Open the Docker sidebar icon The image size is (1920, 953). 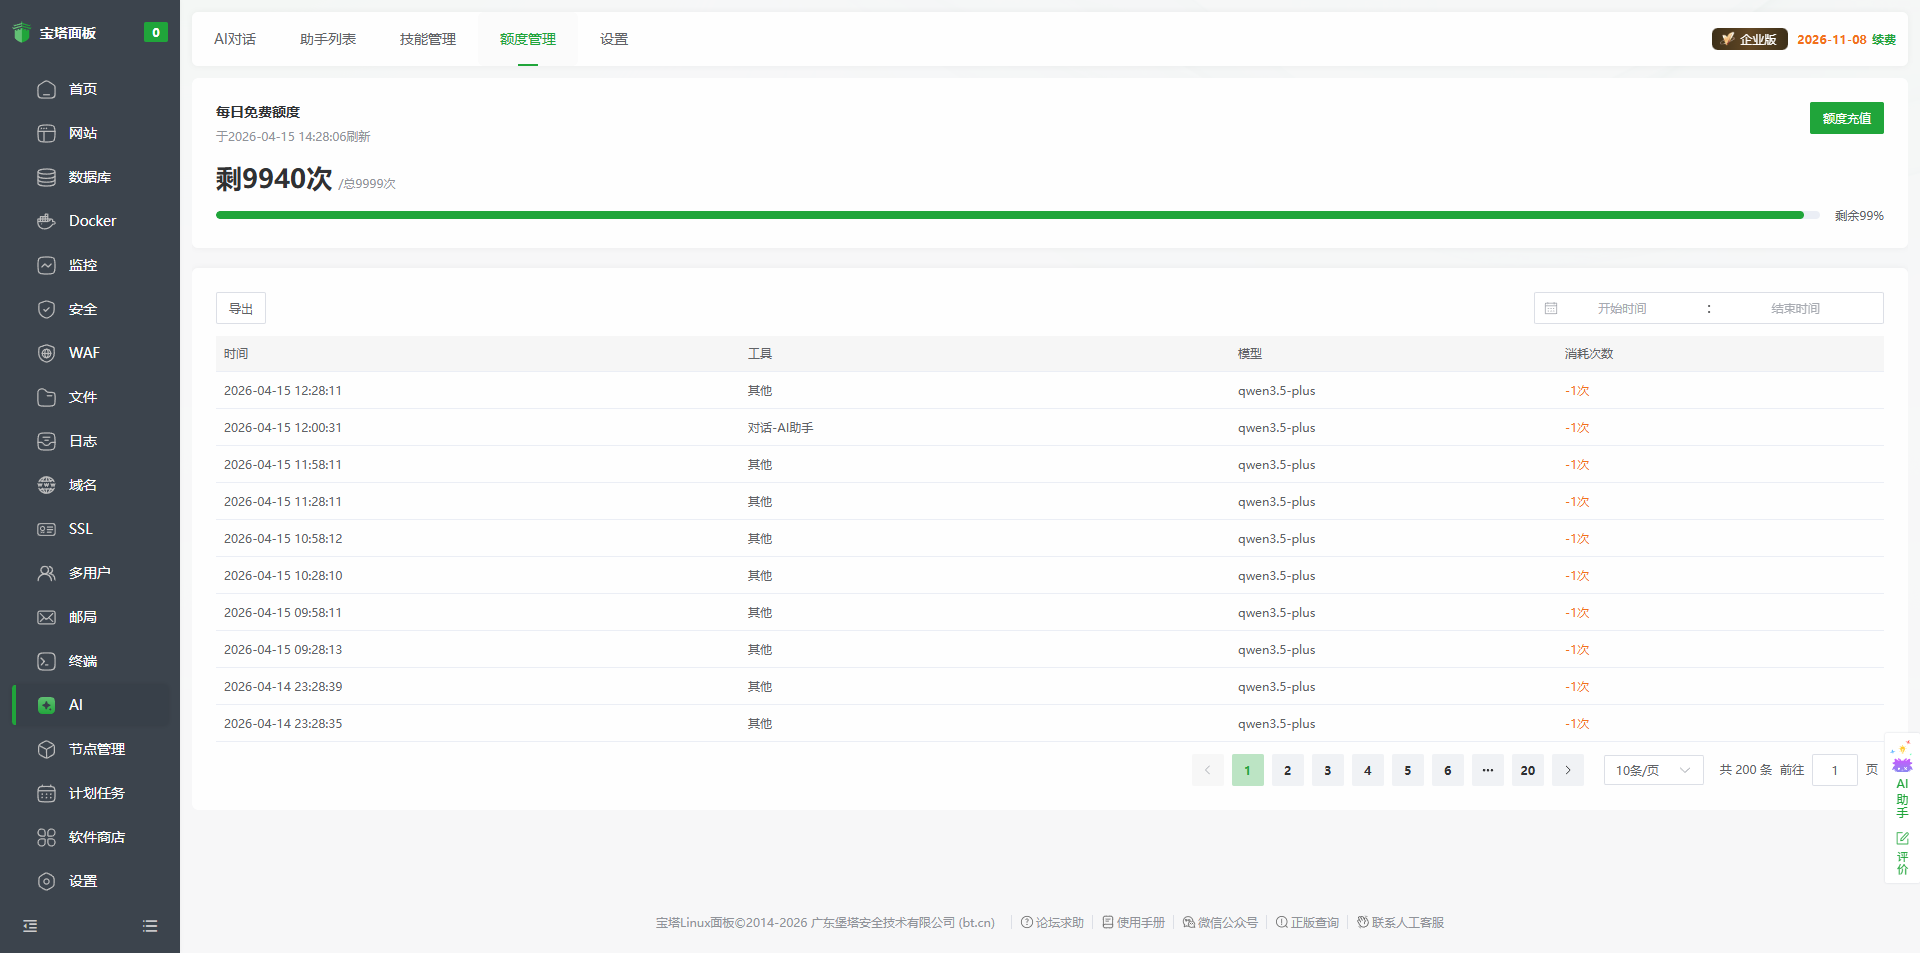pyautogui.click(x=46, y=221)
